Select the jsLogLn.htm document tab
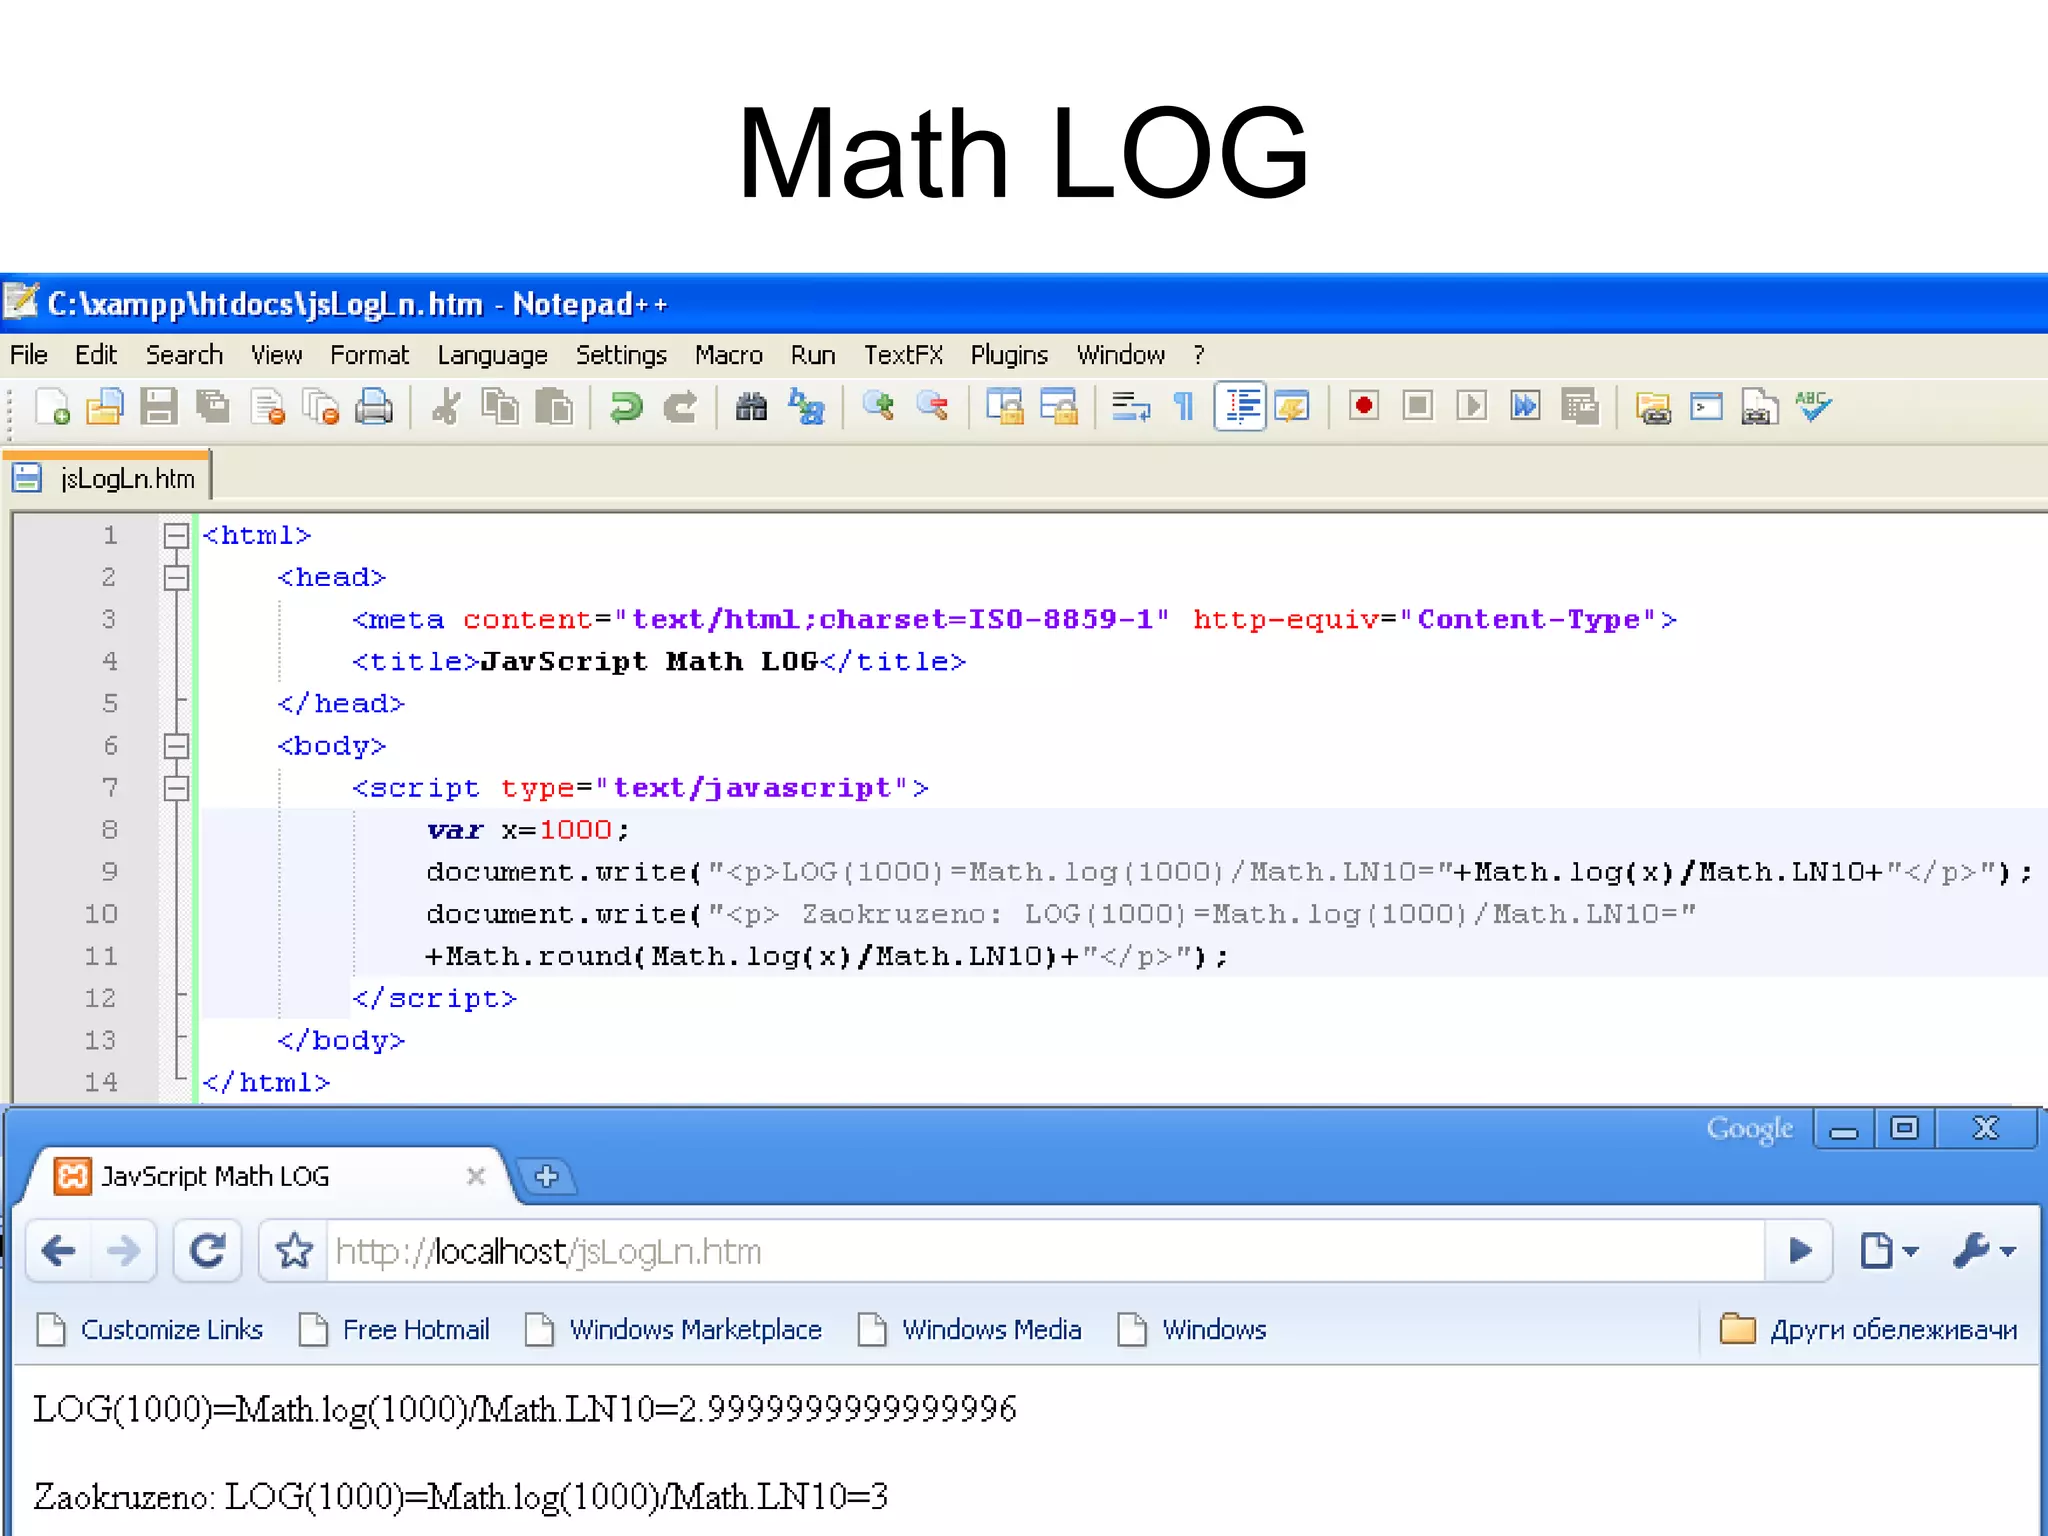This screenshot has width=2048, height=1536. 107,478
